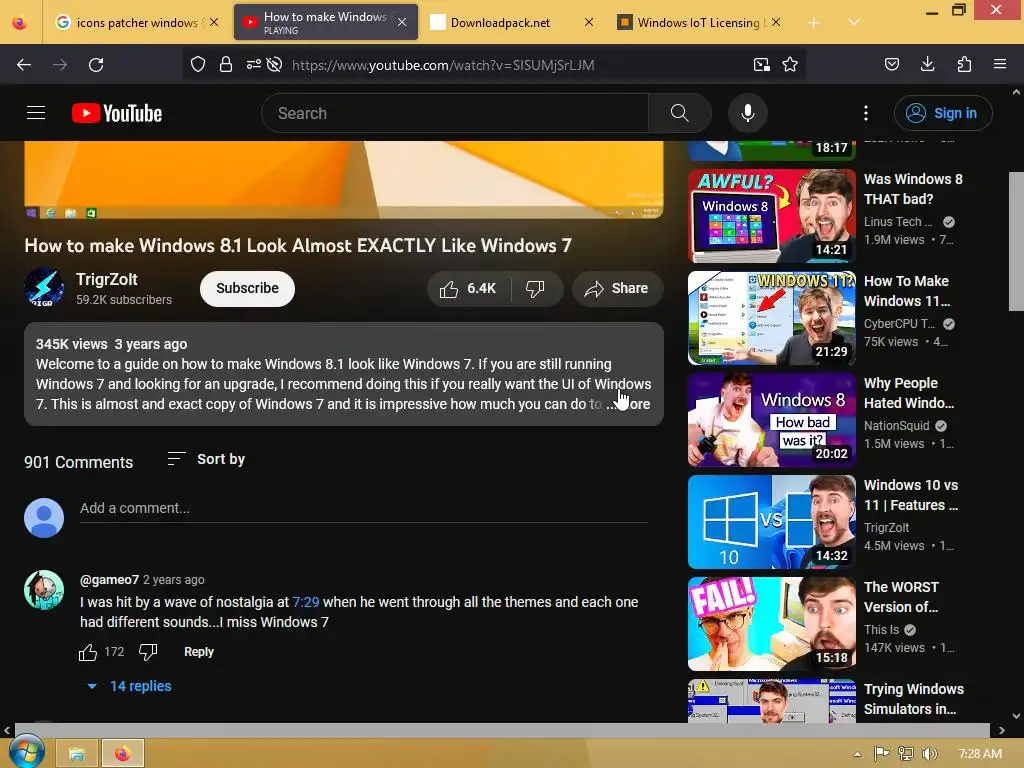This screenshot has height=768, width=1024.
Task: Dislike the @gameo7 comment
Action: (x=148, y=652)
